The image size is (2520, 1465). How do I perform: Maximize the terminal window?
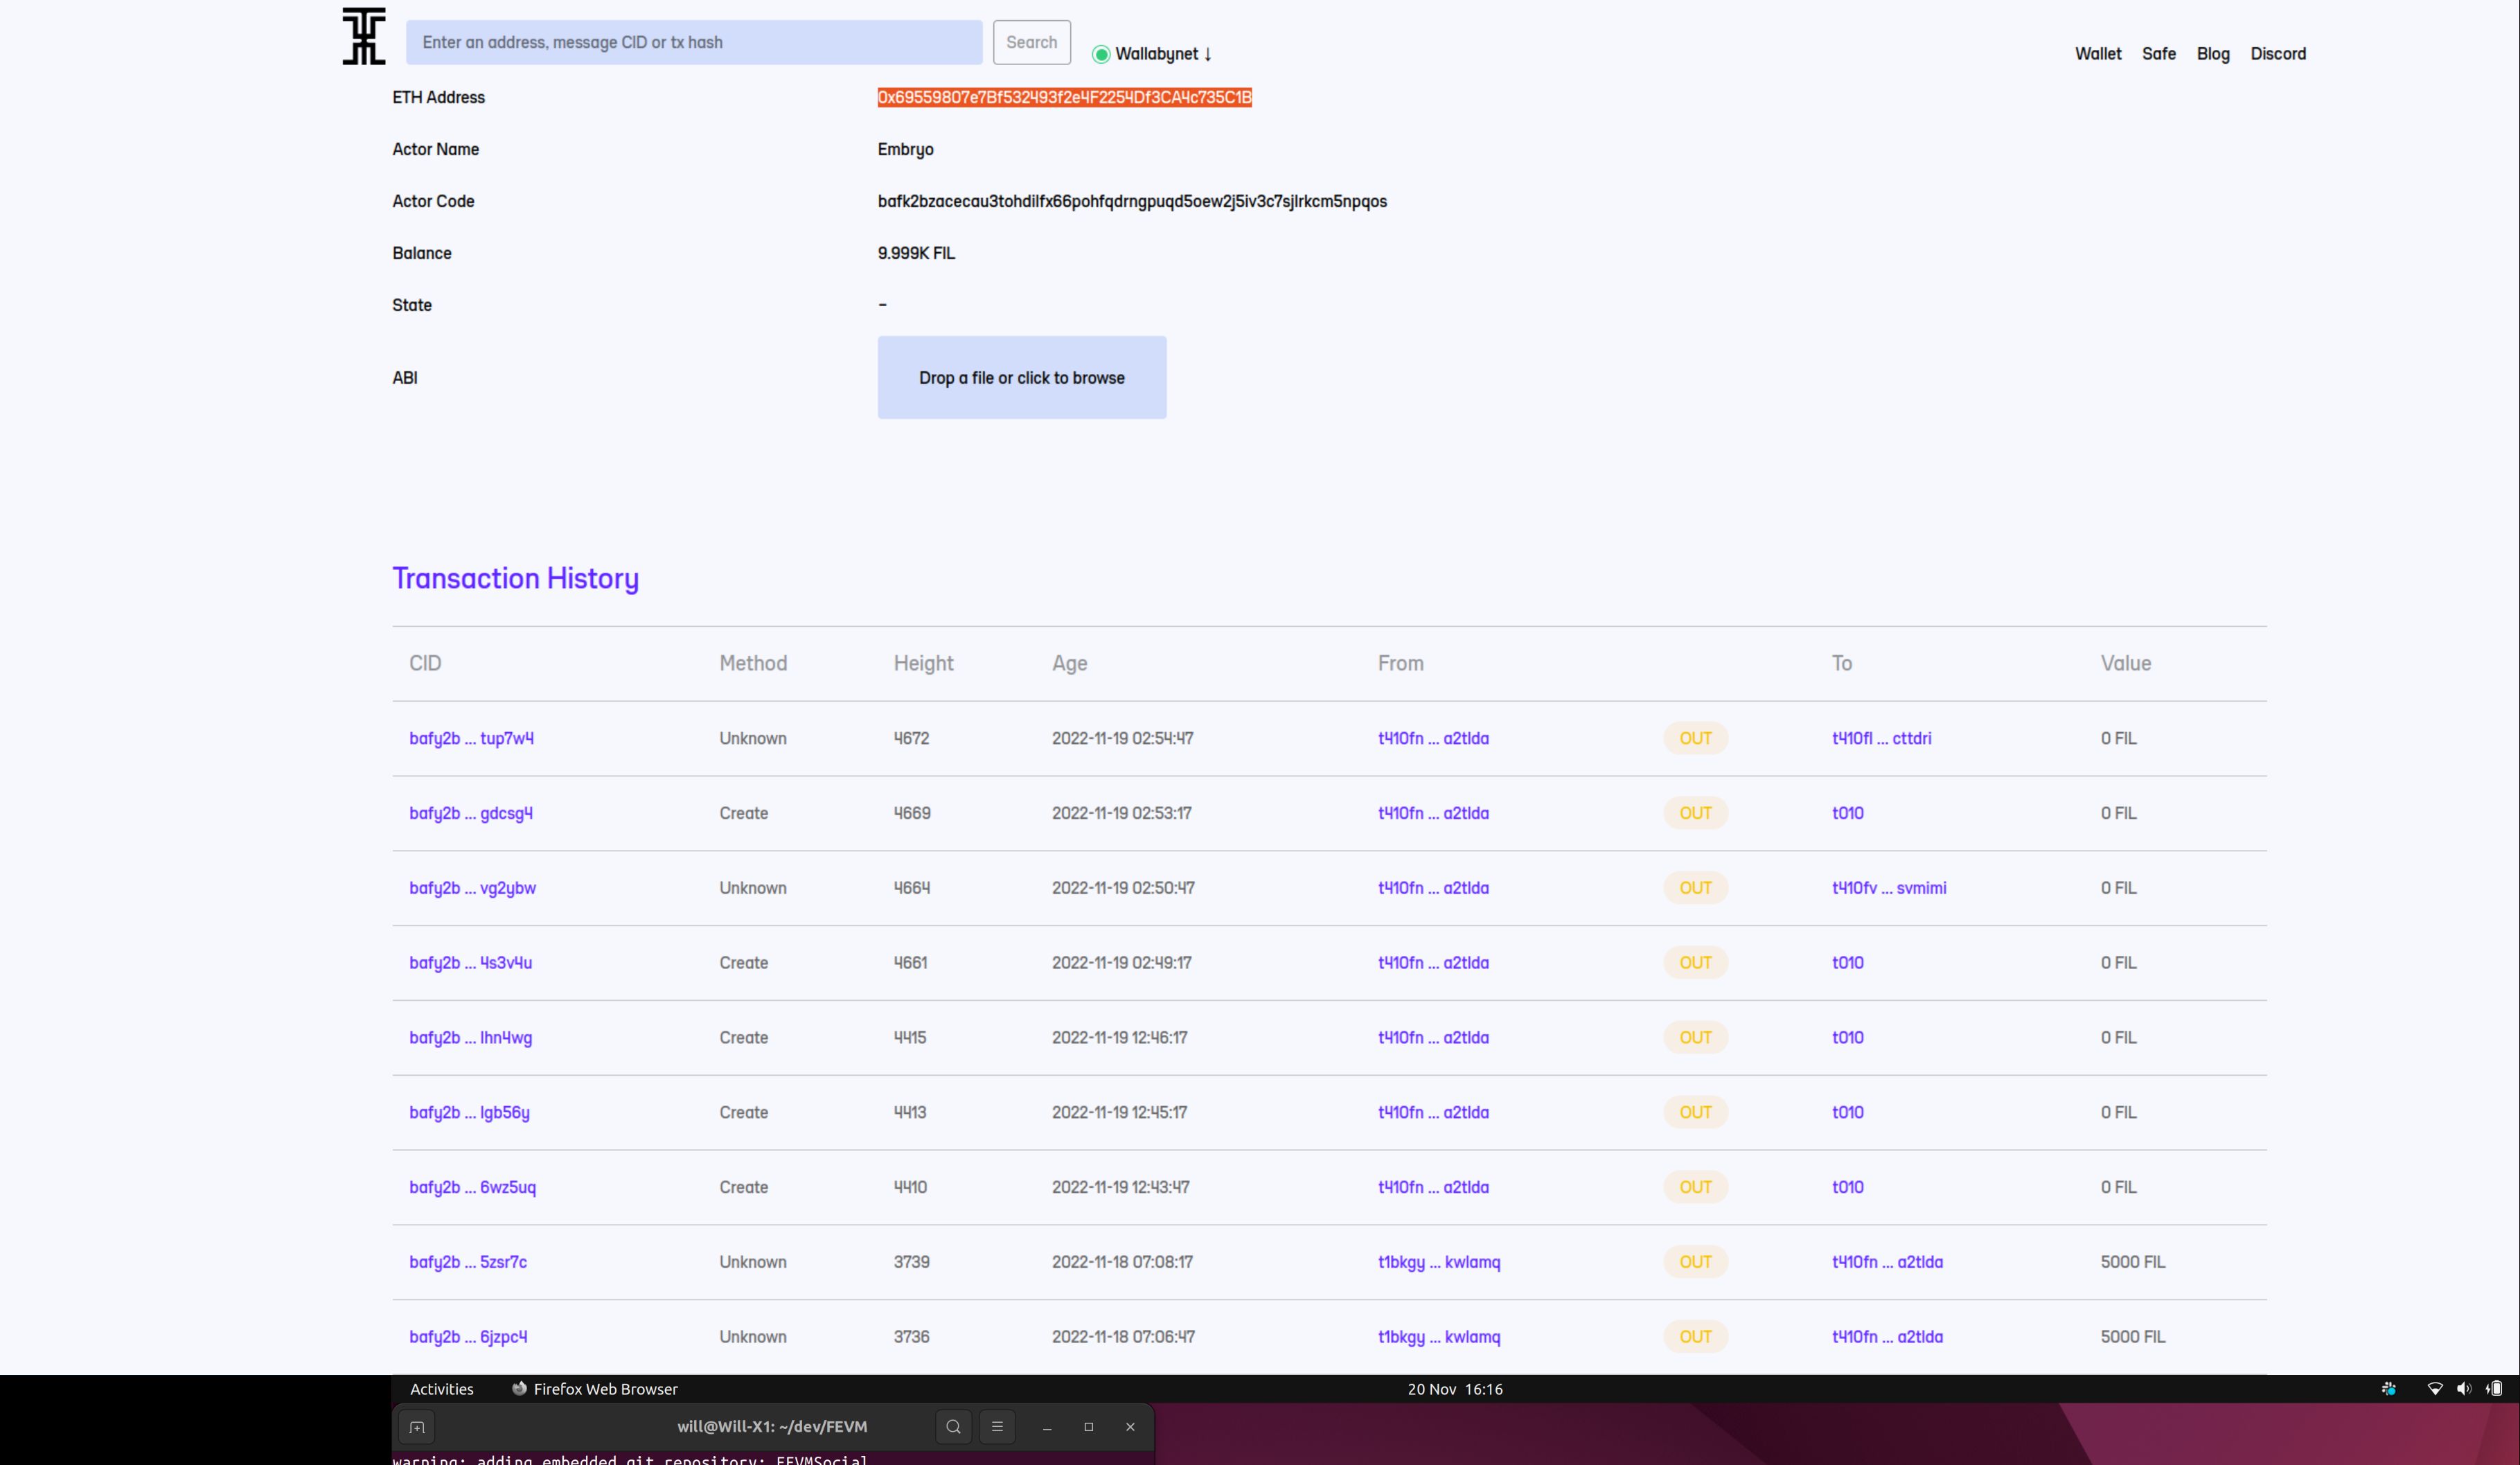coord(1089,1427)
